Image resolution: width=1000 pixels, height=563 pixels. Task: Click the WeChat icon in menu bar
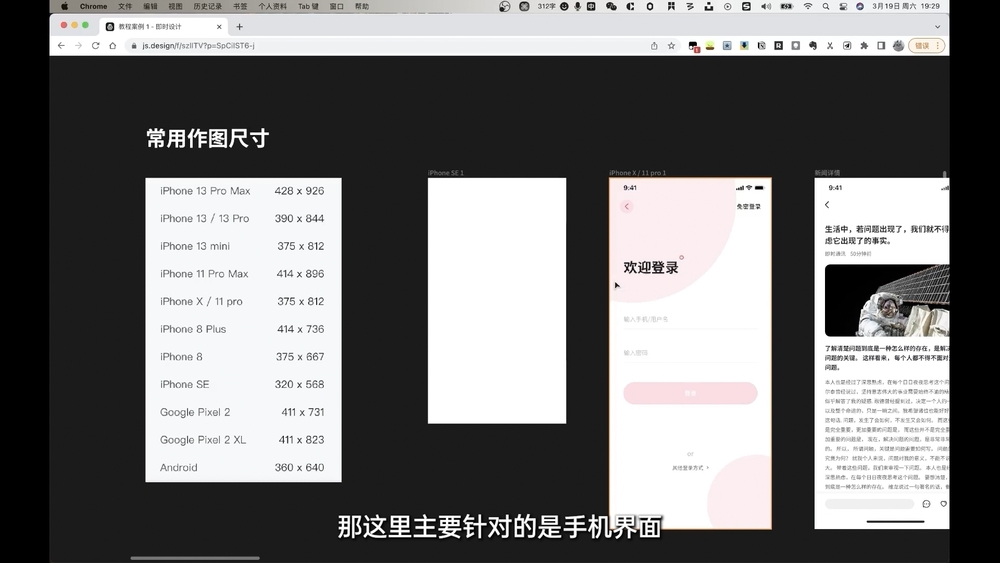[x=611, y=6]
